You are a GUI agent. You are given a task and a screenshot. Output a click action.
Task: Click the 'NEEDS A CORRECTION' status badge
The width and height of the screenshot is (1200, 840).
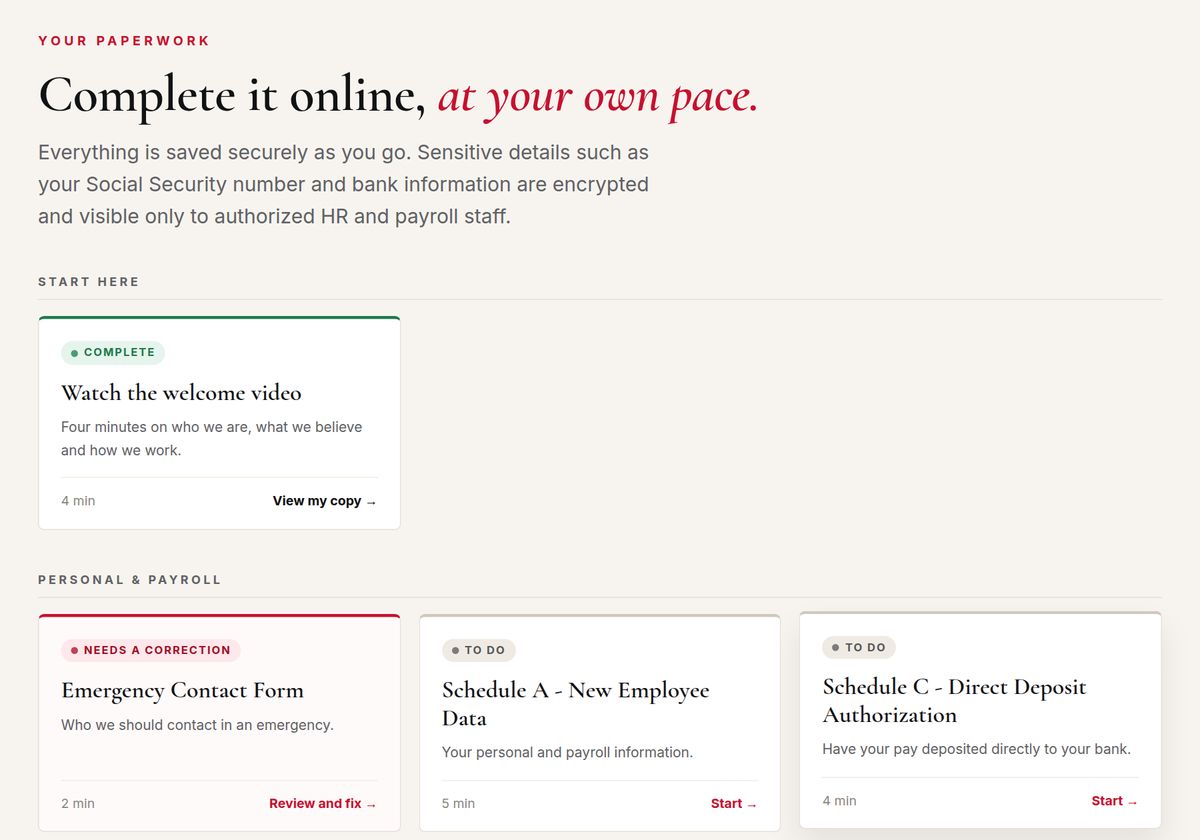(151, 650)
